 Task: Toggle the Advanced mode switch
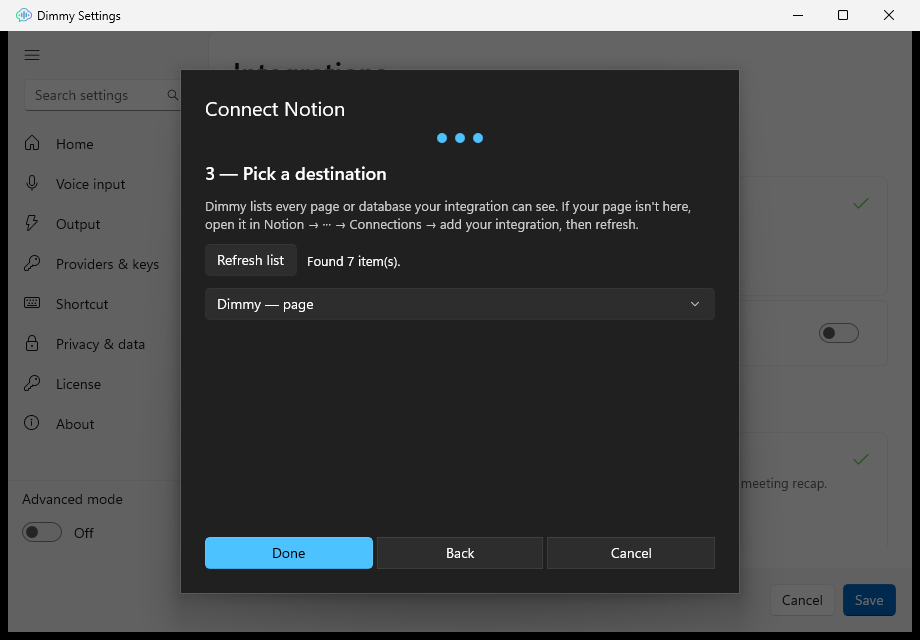[x=42, y=532]
